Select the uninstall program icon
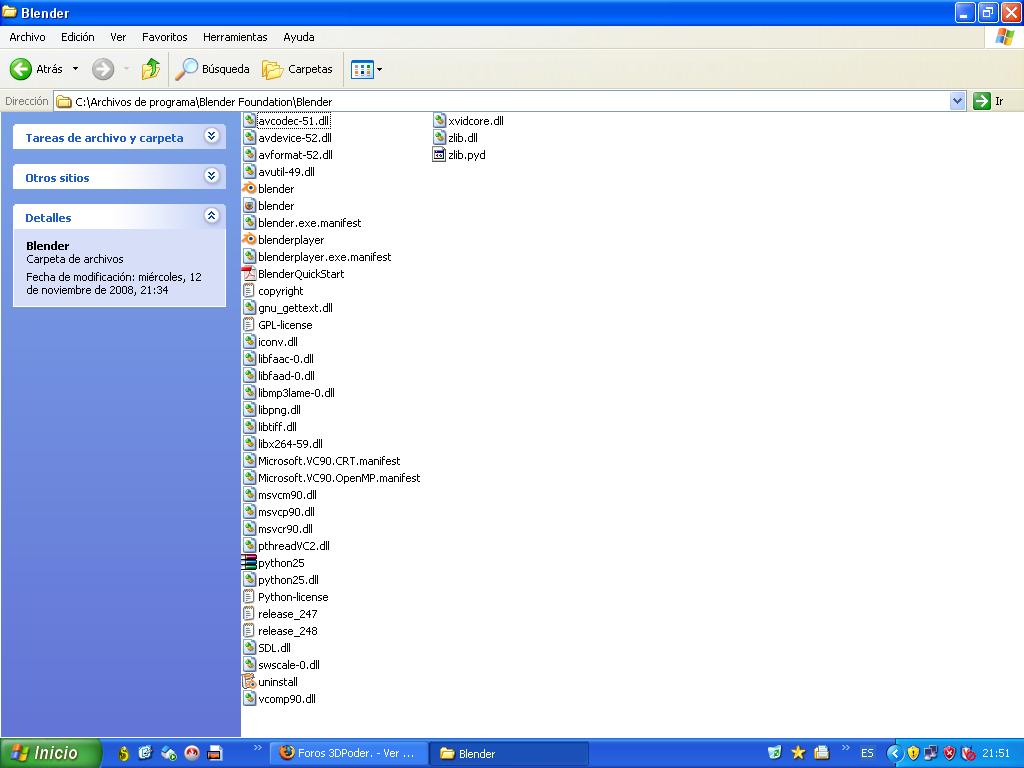 [249, 681]
